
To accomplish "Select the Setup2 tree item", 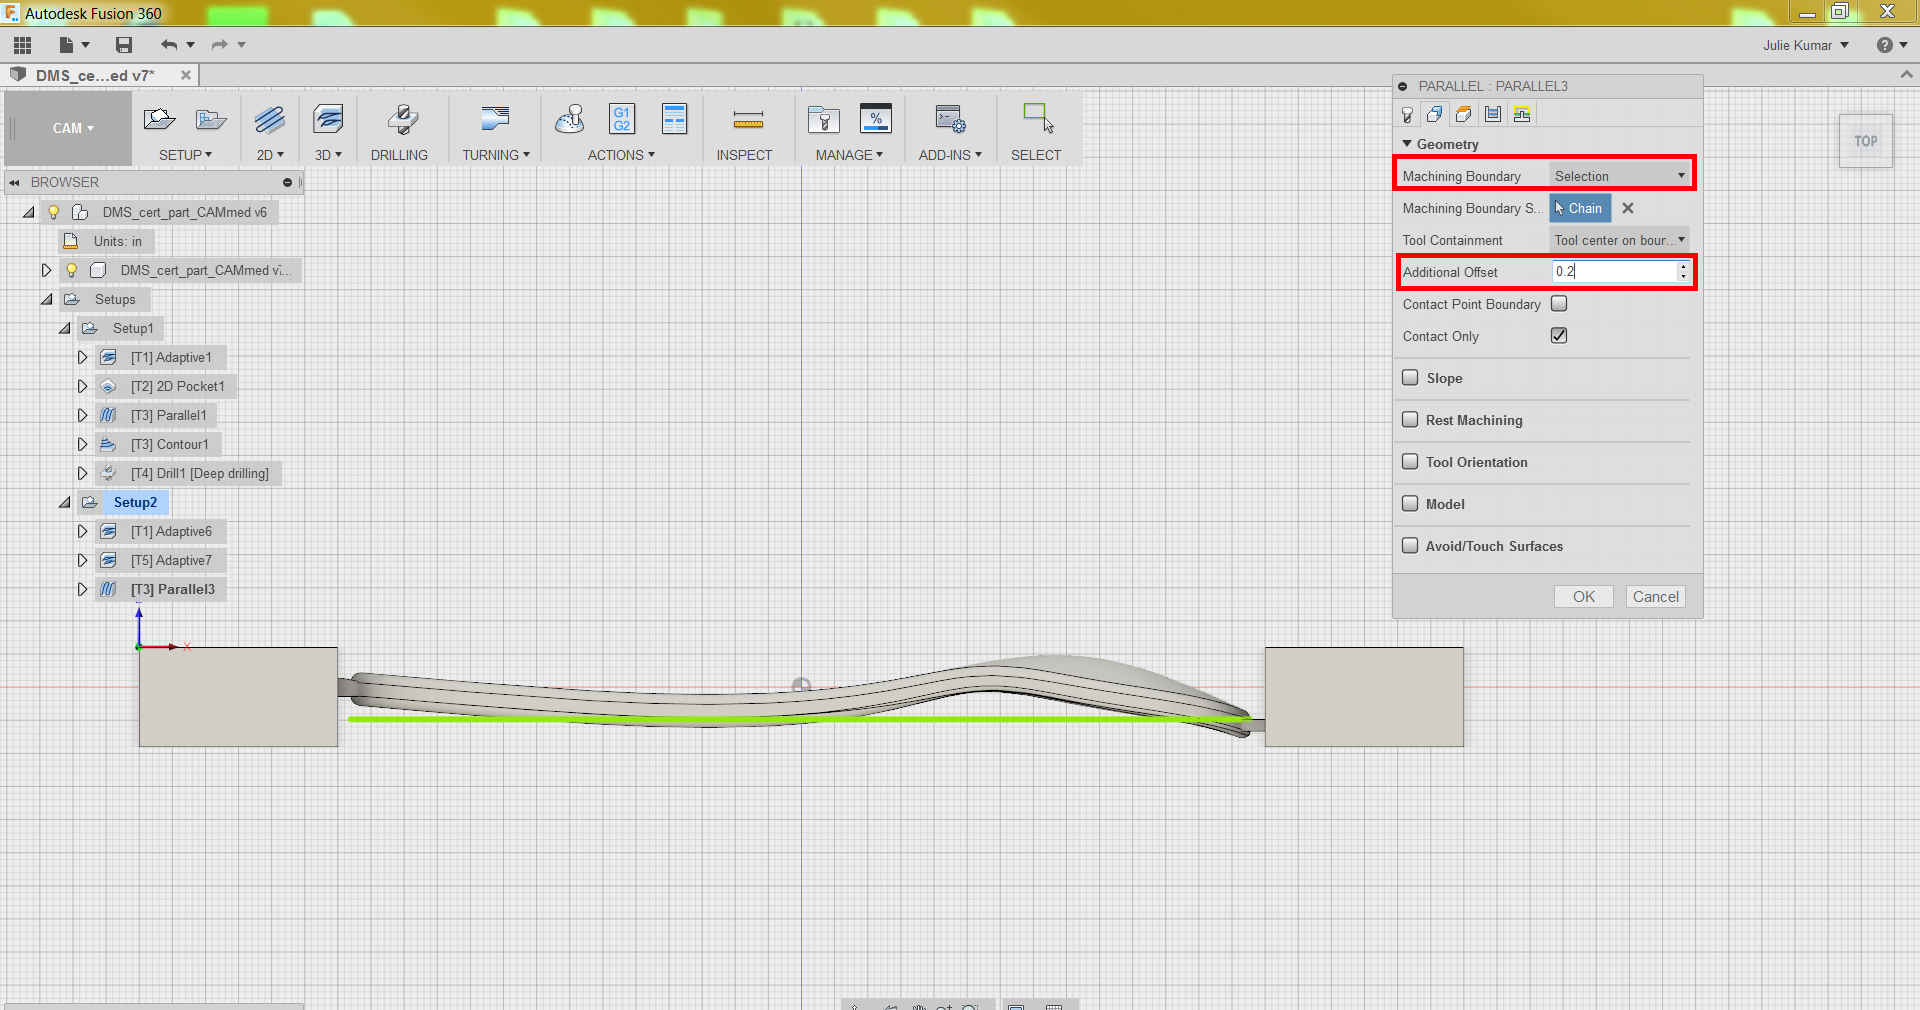I will tap(135, 502).
